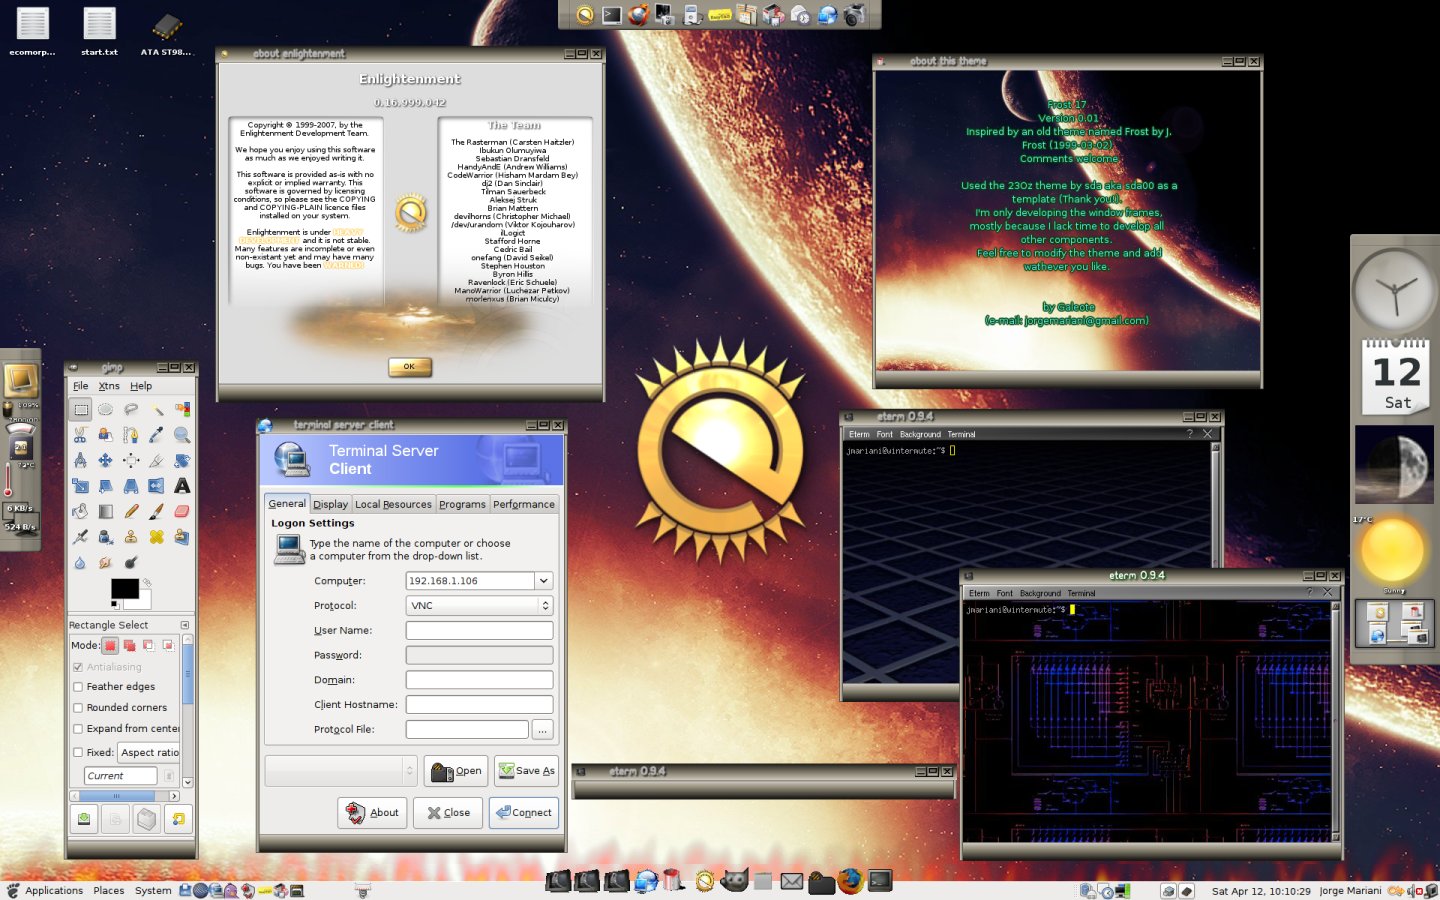The image size is (1440, 900).
Task: Open Eterm menu in grid-background eterm window
Action: pos(859,434)
